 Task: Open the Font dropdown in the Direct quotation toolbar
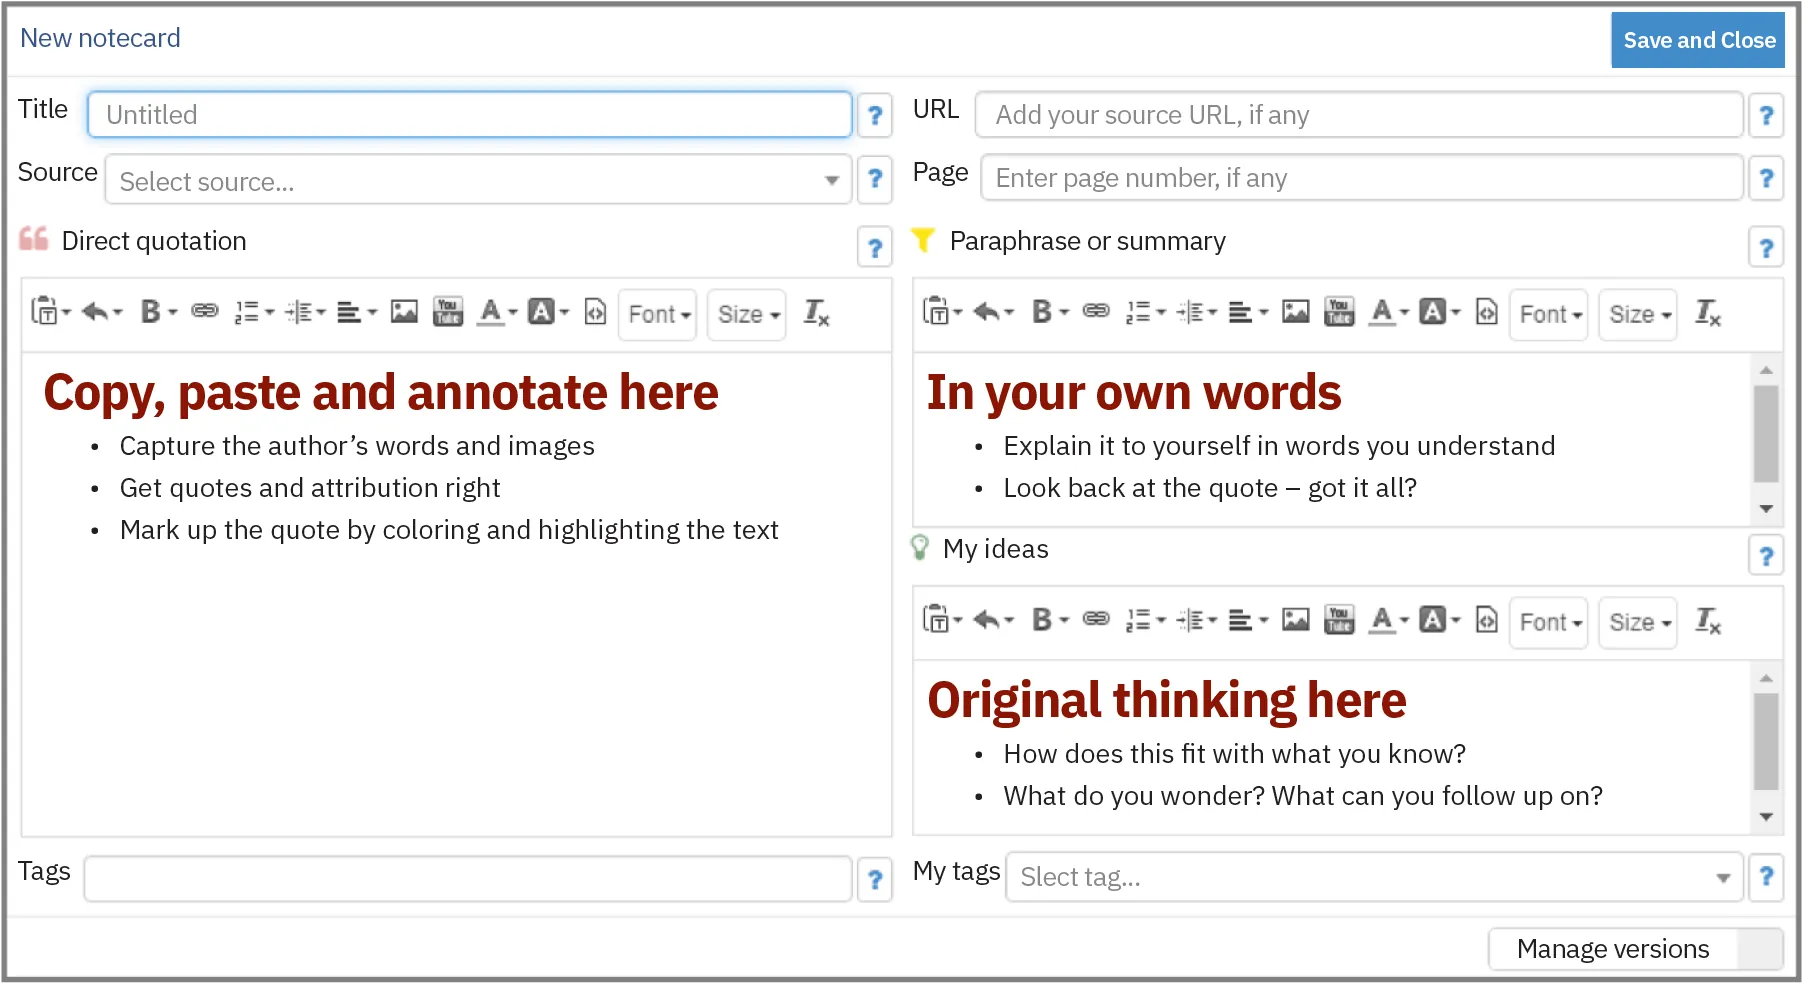(x=656, y=314)
